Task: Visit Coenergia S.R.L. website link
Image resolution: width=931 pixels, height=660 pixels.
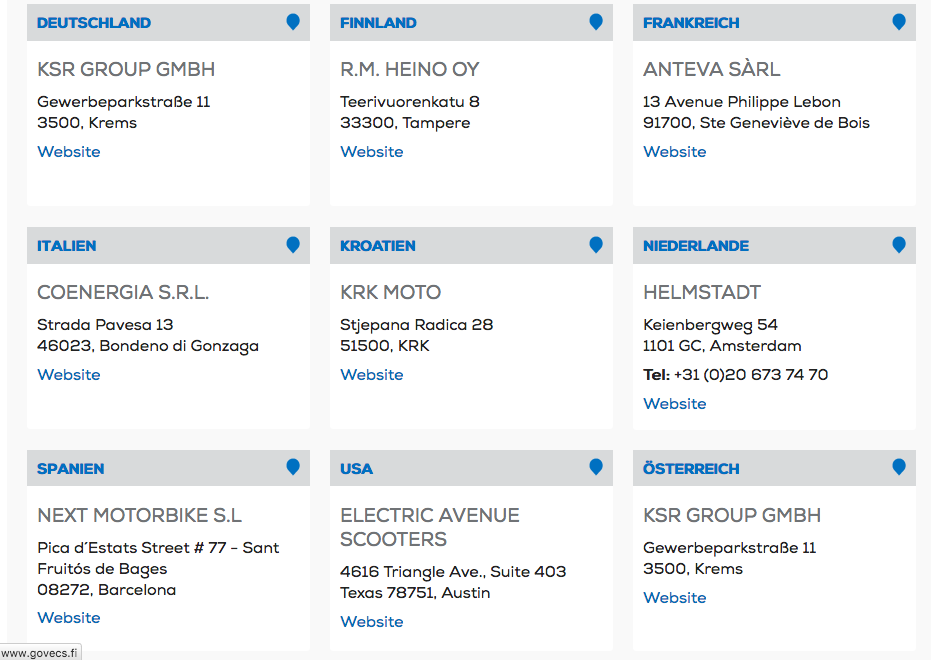Action: pyautogui.click(x=69, y=375)
